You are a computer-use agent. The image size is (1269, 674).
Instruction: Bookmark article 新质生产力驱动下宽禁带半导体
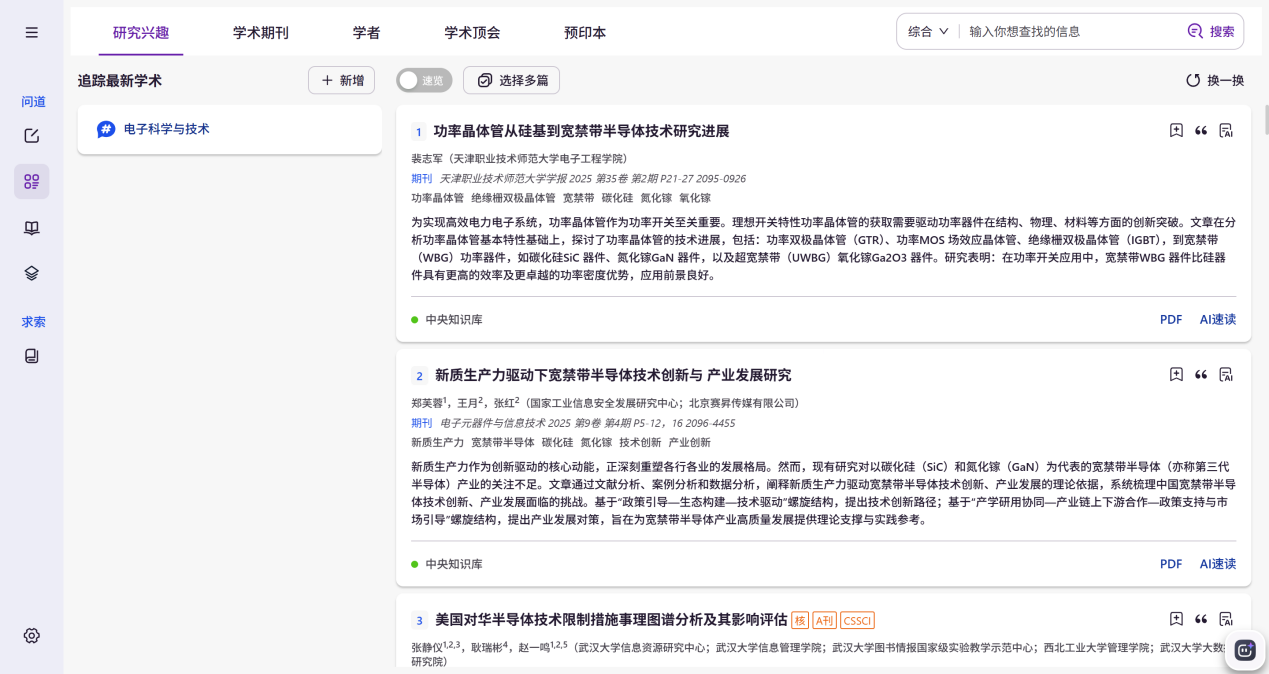tap(1176, 374)
